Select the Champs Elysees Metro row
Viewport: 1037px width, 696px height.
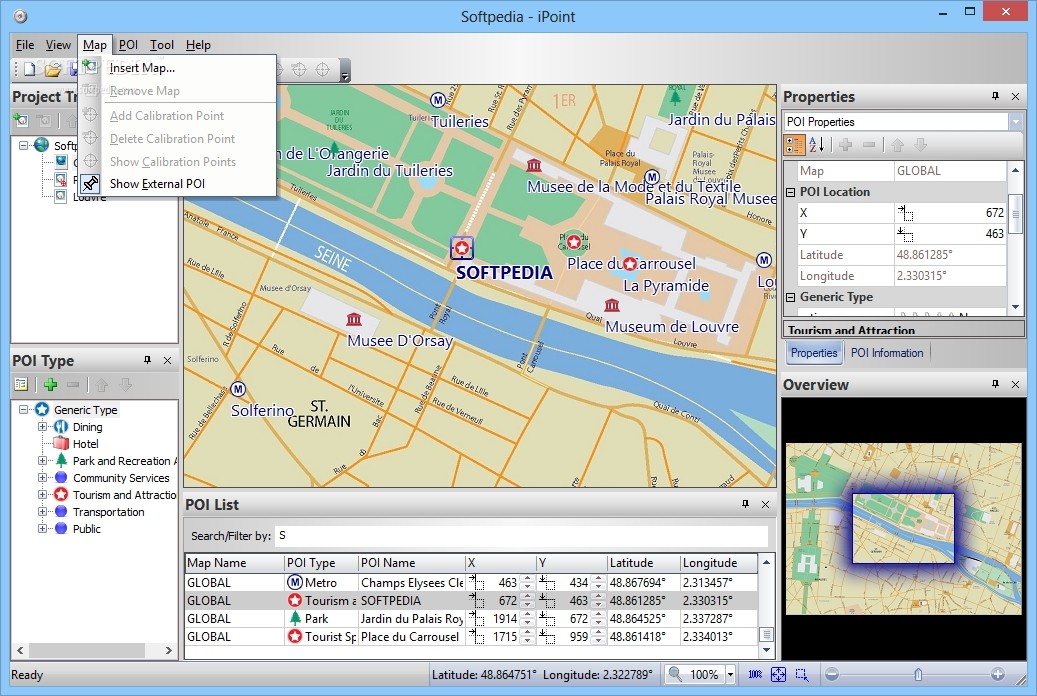(x=471, y=582)
